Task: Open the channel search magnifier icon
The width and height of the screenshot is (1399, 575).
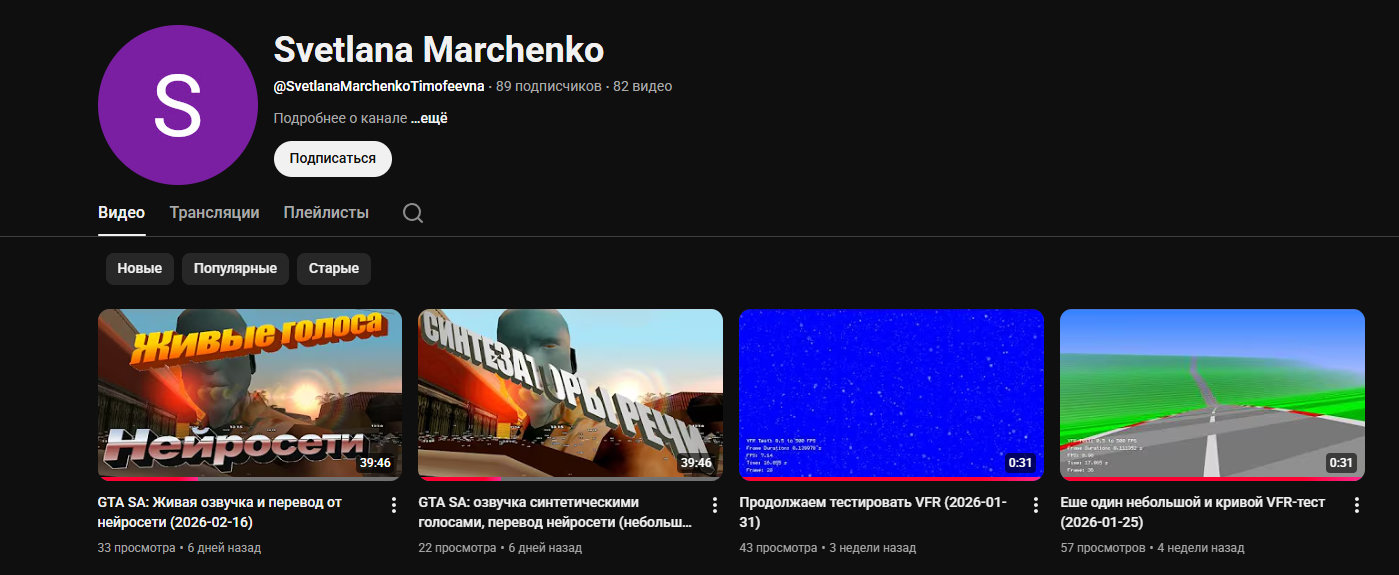Action: click(413, 213)
